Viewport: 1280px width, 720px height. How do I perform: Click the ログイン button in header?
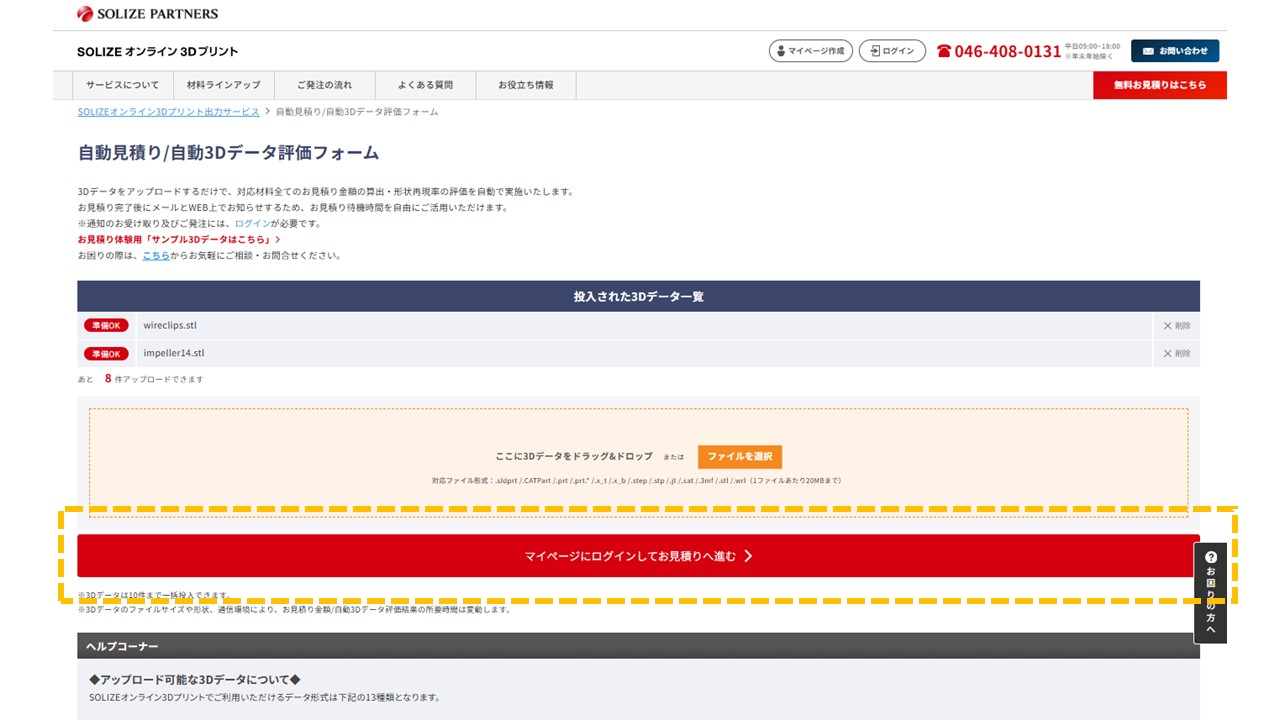pos(892,51)
